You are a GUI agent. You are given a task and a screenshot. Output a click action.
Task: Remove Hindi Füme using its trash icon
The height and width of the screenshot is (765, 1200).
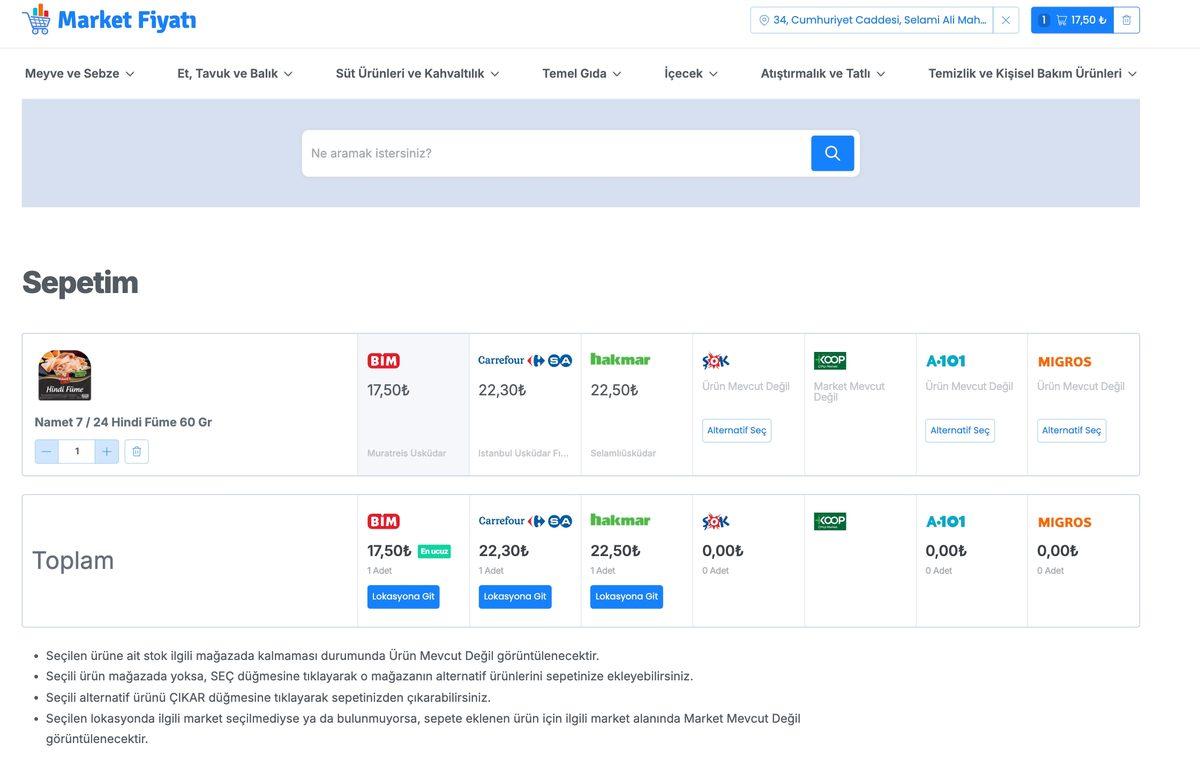135,450
